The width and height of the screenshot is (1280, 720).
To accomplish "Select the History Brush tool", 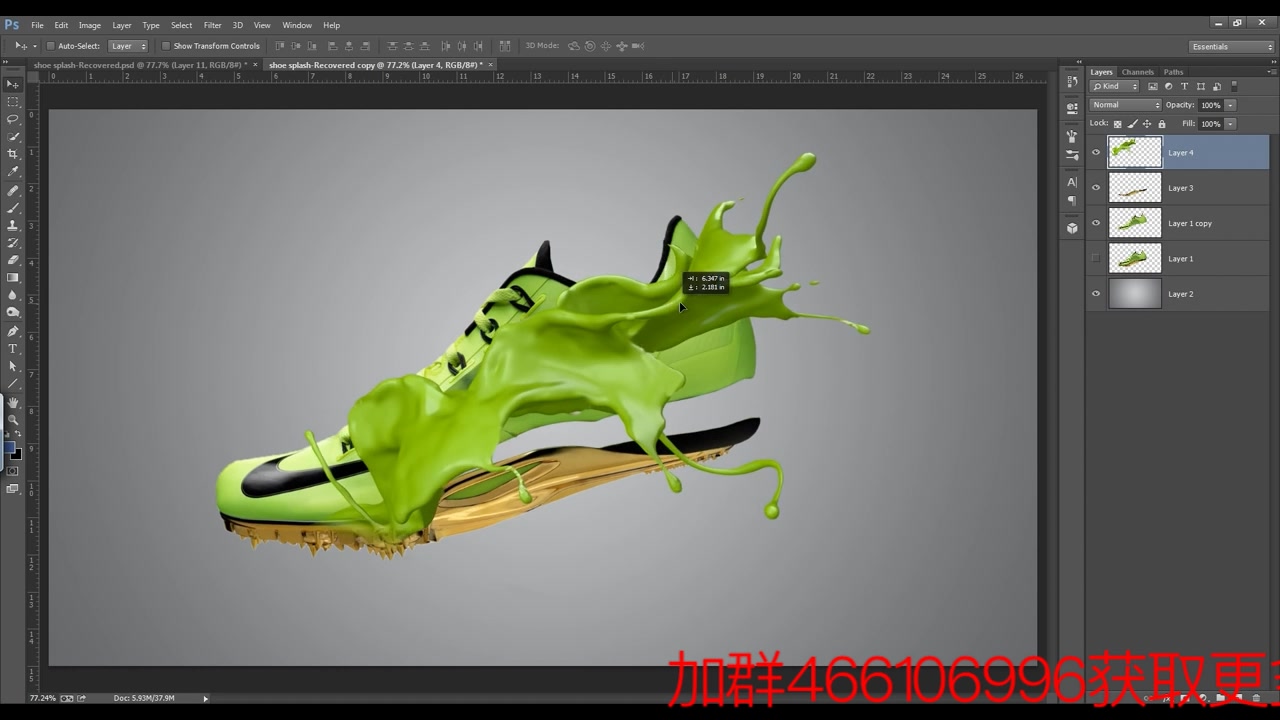I will pos(13,243).
